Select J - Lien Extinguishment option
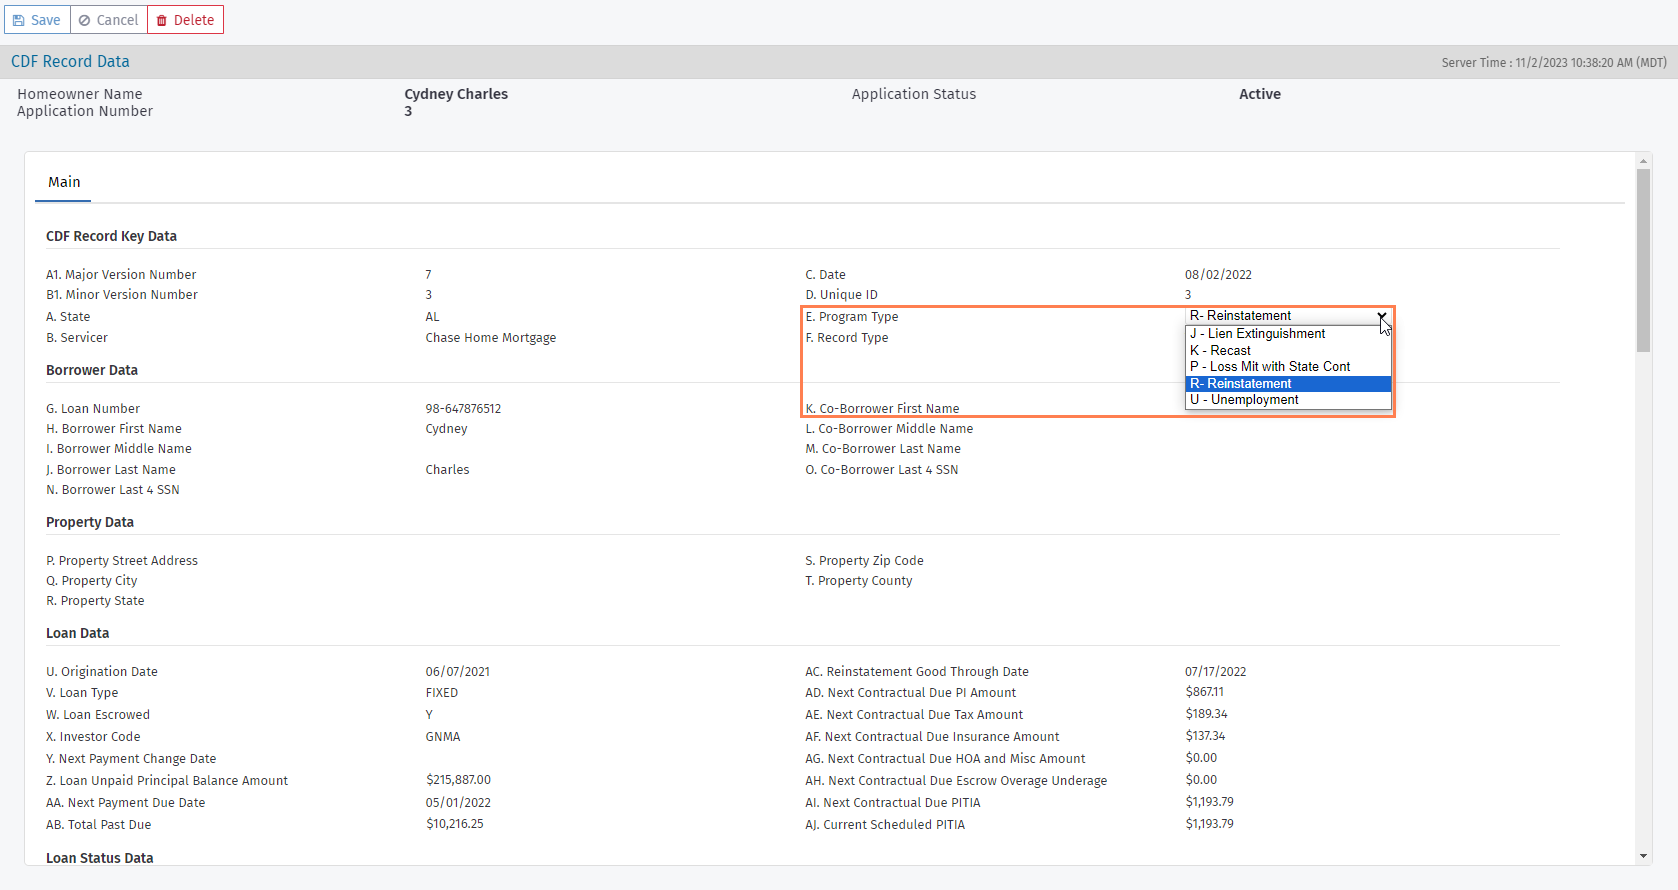This screenshot has height=890, width=1678. [1257, 334]
